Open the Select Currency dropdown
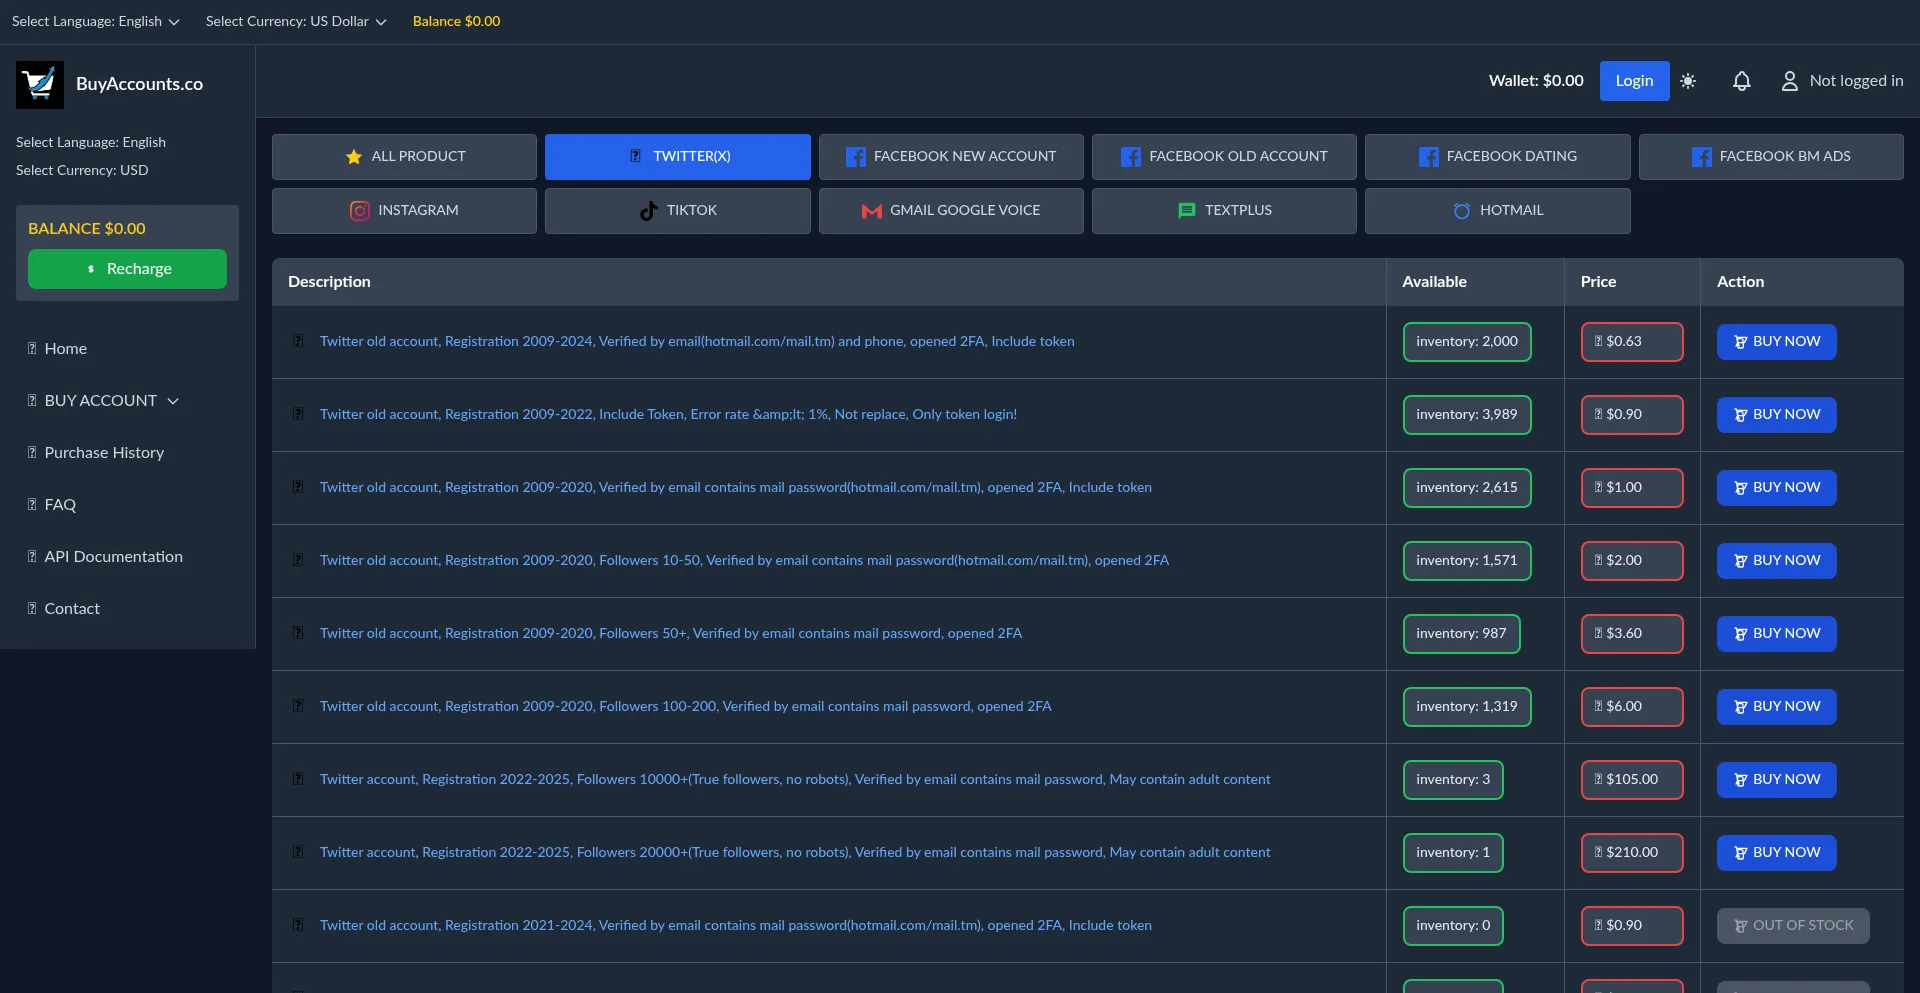This screenshot has width=1920, height=993. [295, 20]
